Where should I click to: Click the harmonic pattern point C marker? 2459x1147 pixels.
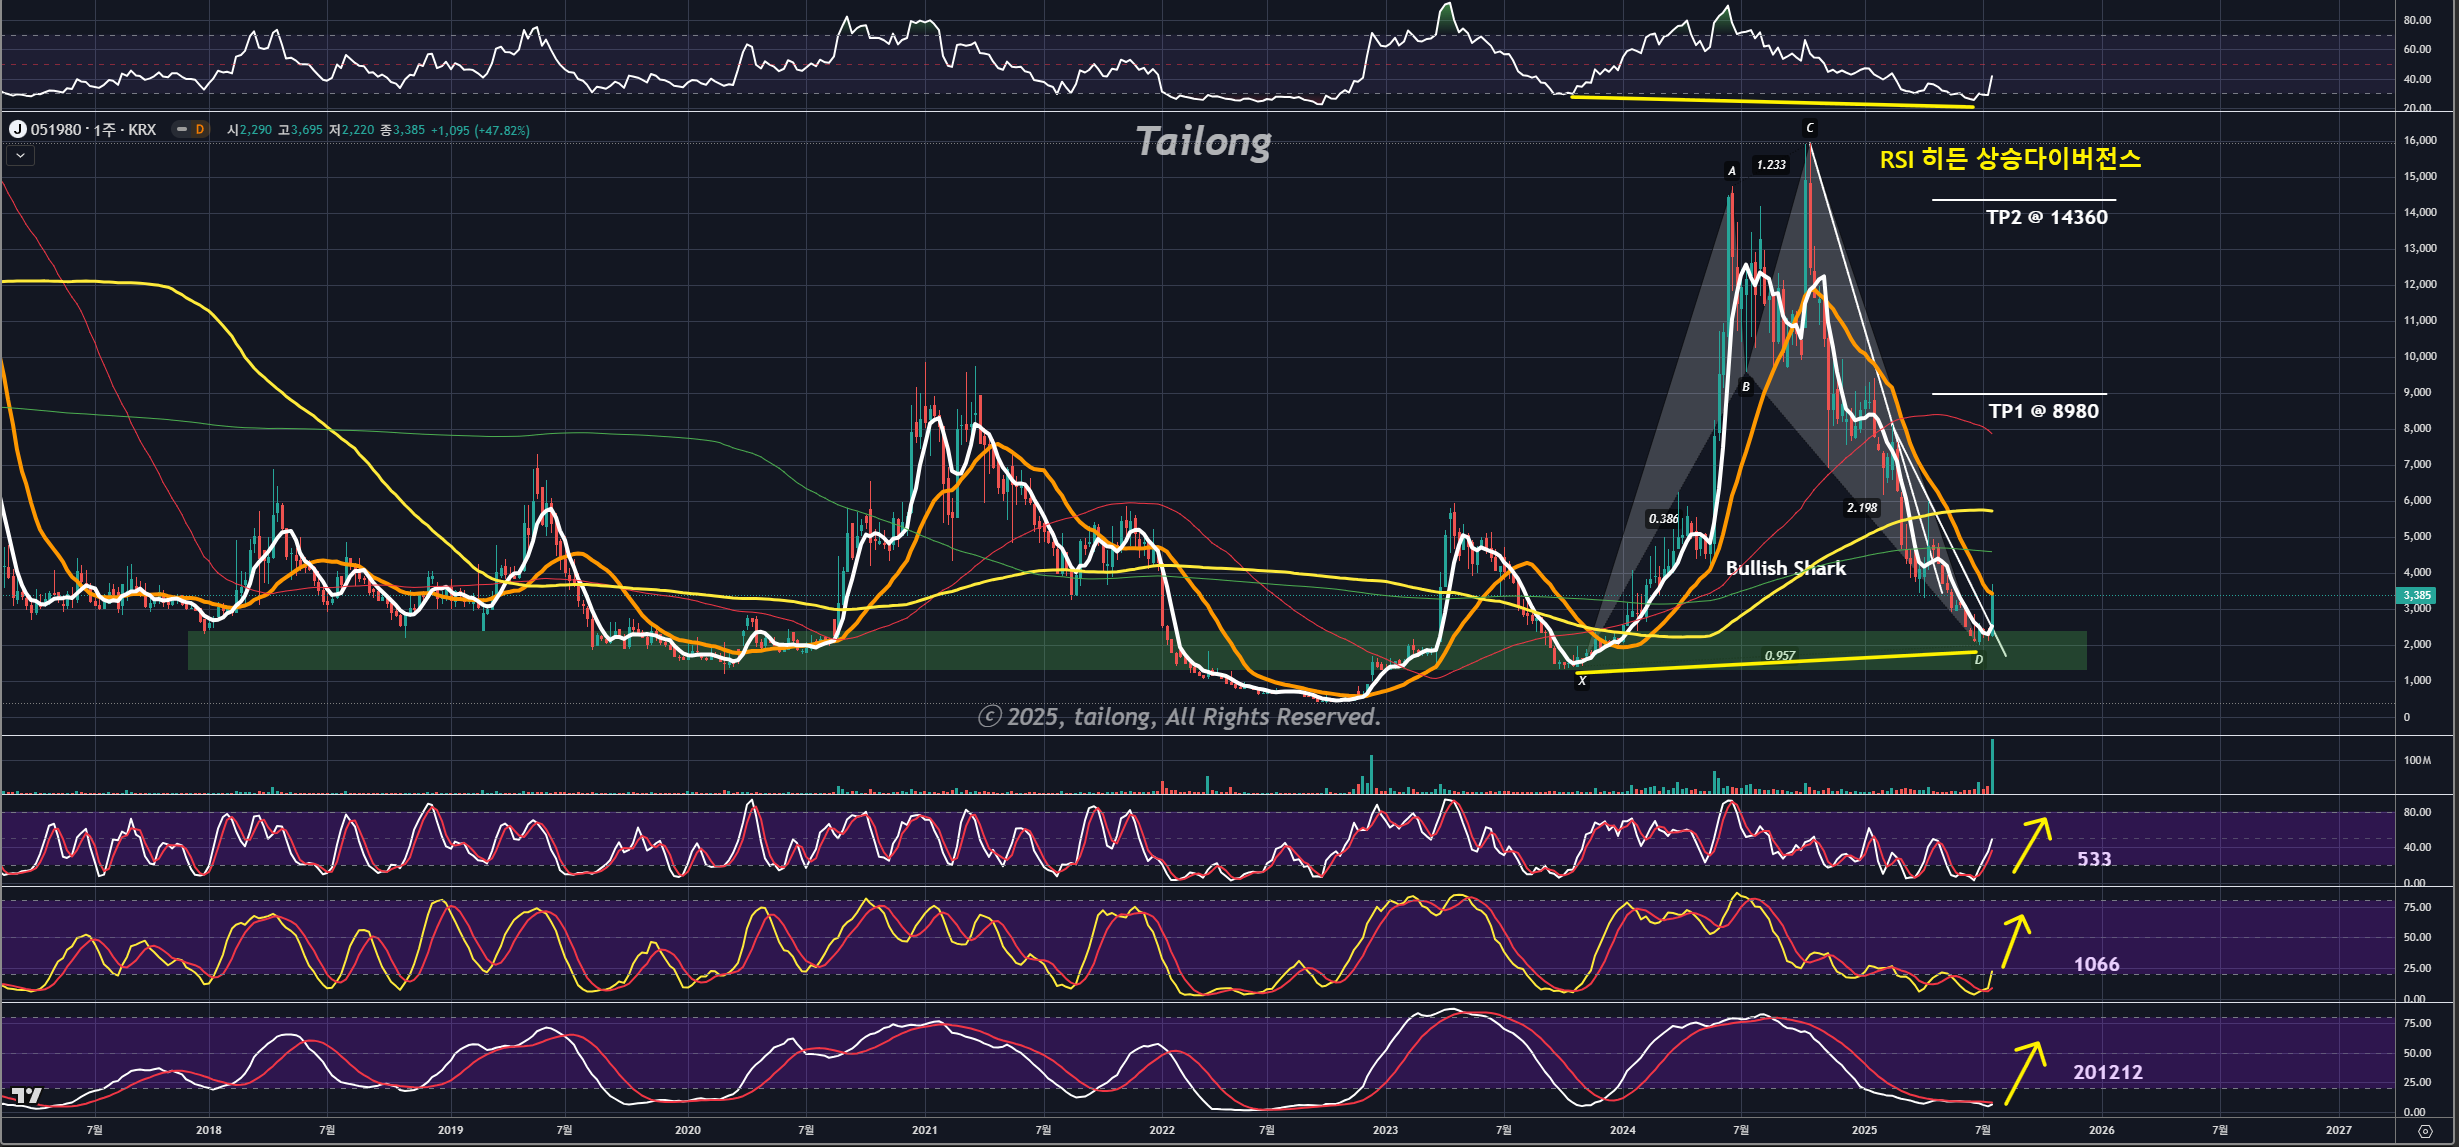coord(1809,128)
